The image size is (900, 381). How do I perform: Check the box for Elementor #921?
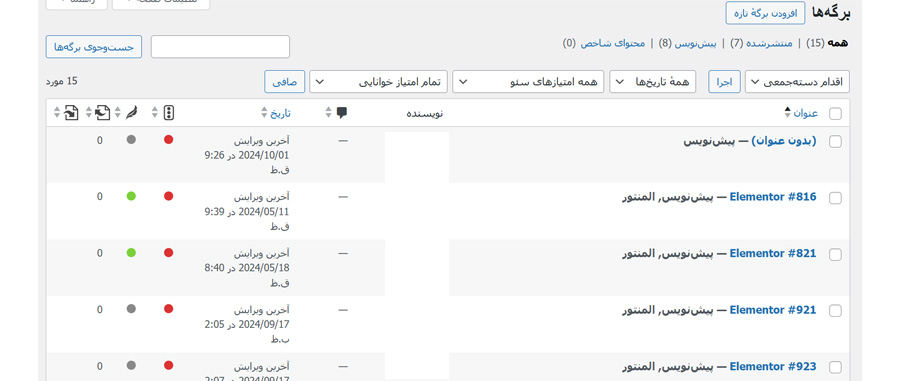(835, 311)
